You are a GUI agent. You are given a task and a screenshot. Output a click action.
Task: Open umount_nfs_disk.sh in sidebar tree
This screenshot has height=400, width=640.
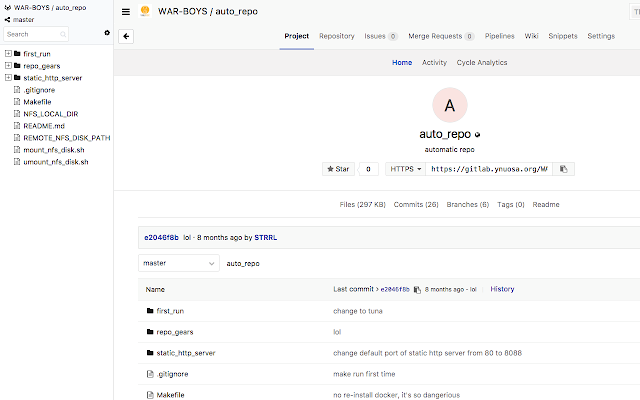[56, 162]
